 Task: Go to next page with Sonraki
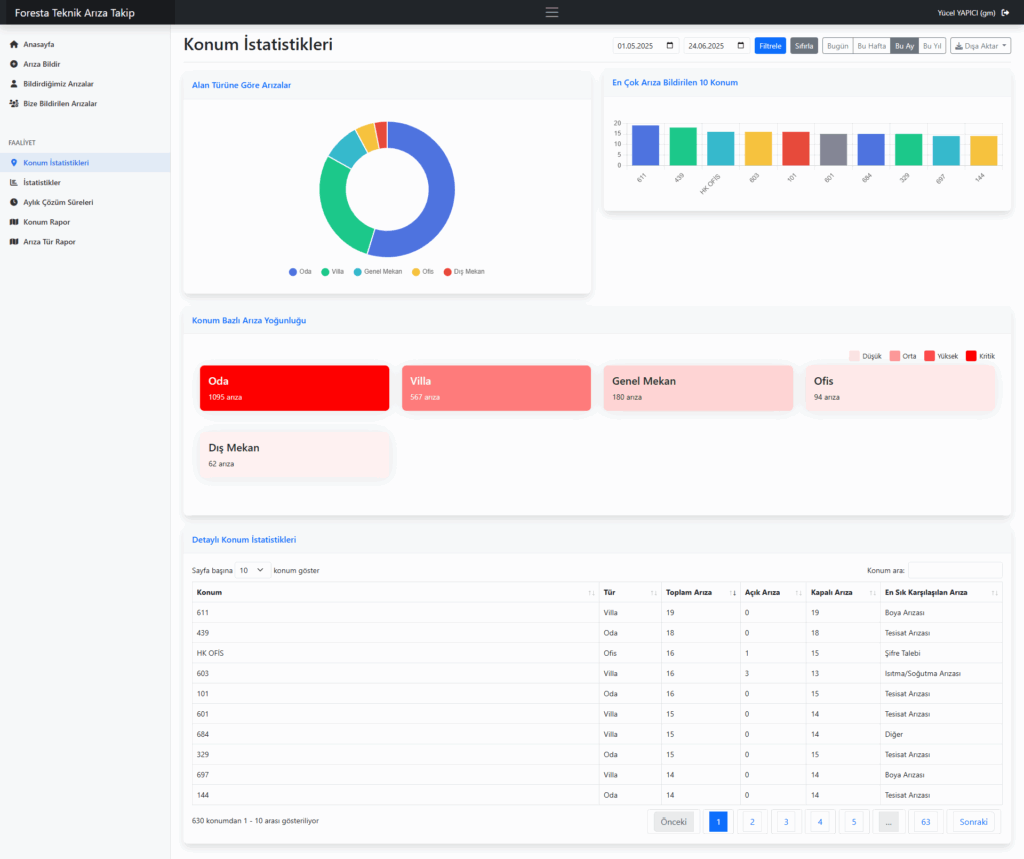(973, 822)
